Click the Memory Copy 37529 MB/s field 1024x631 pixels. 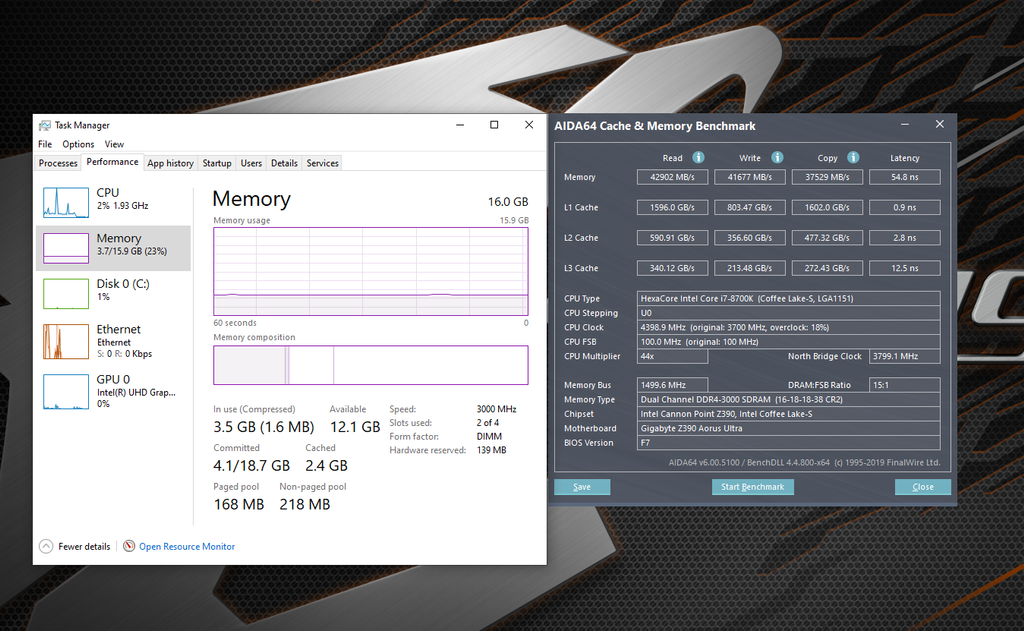[x=827, y=177]
